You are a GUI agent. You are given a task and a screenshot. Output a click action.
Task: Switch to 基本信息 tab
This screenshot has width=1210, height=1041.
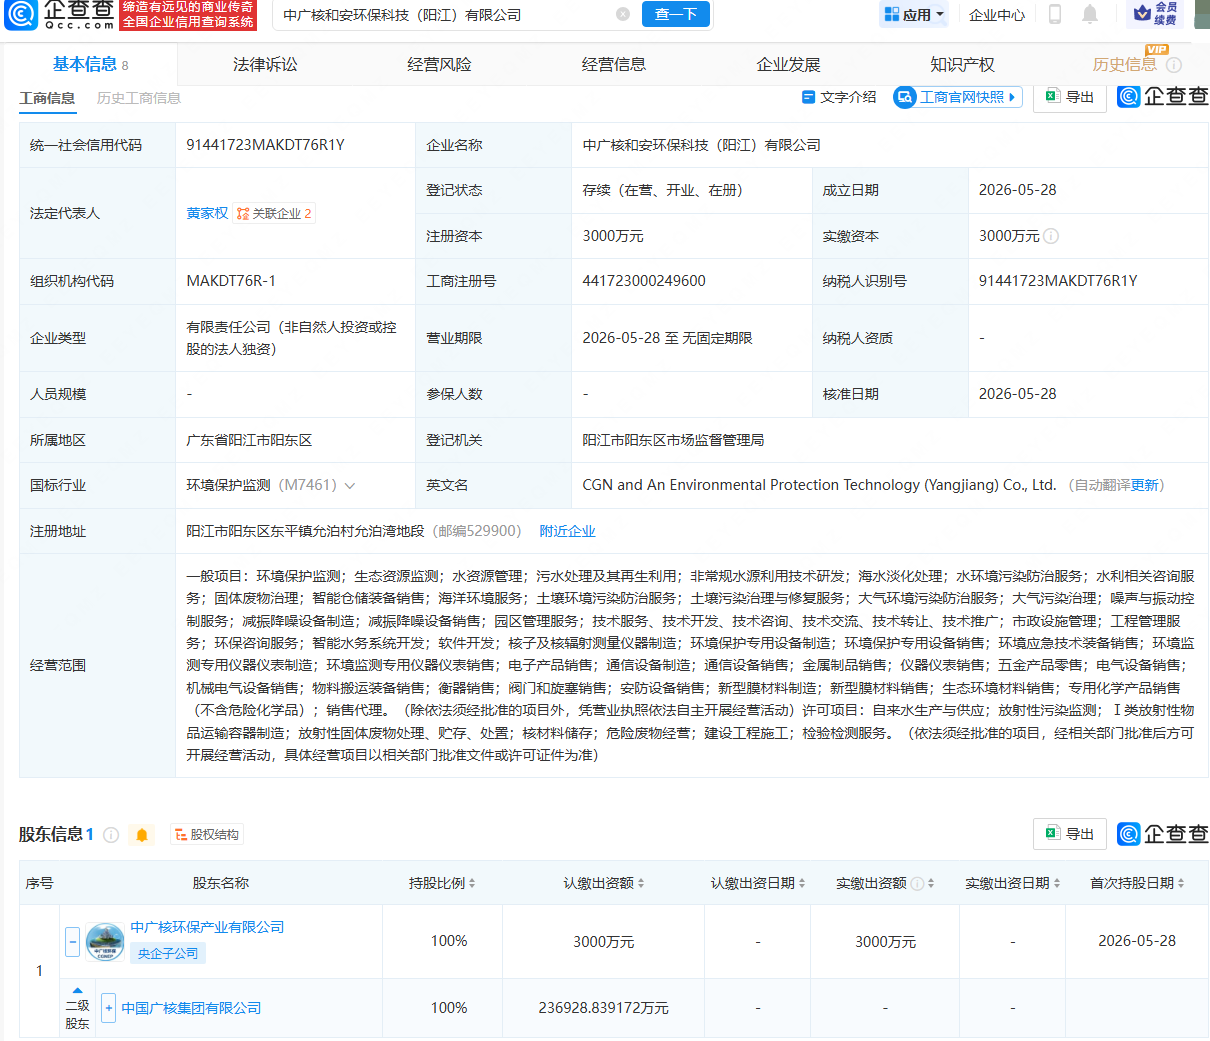pos(90,65)
